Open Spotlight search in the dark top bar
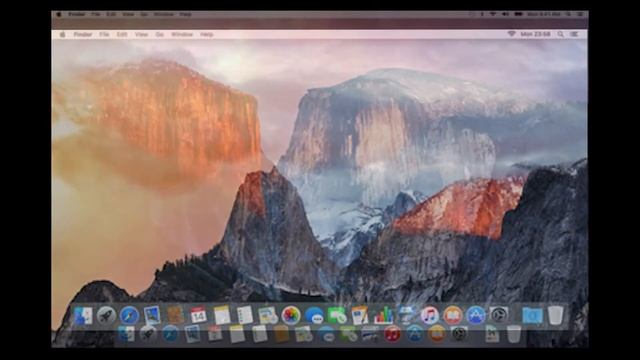The height and width of the screenshot is (360, 640). 568,14
